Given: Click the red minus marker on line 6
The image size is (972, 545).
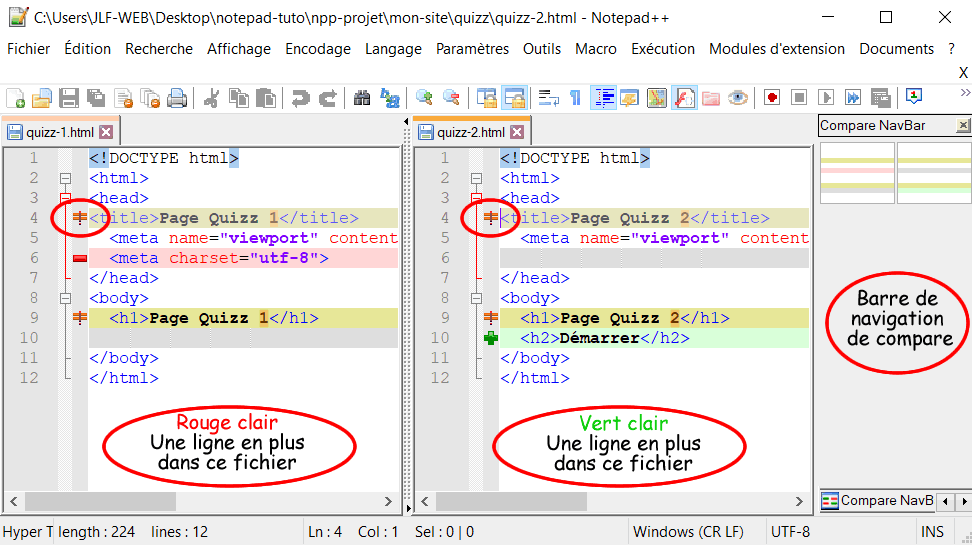Looking at the screenshot, I should (x=79, y=258).
